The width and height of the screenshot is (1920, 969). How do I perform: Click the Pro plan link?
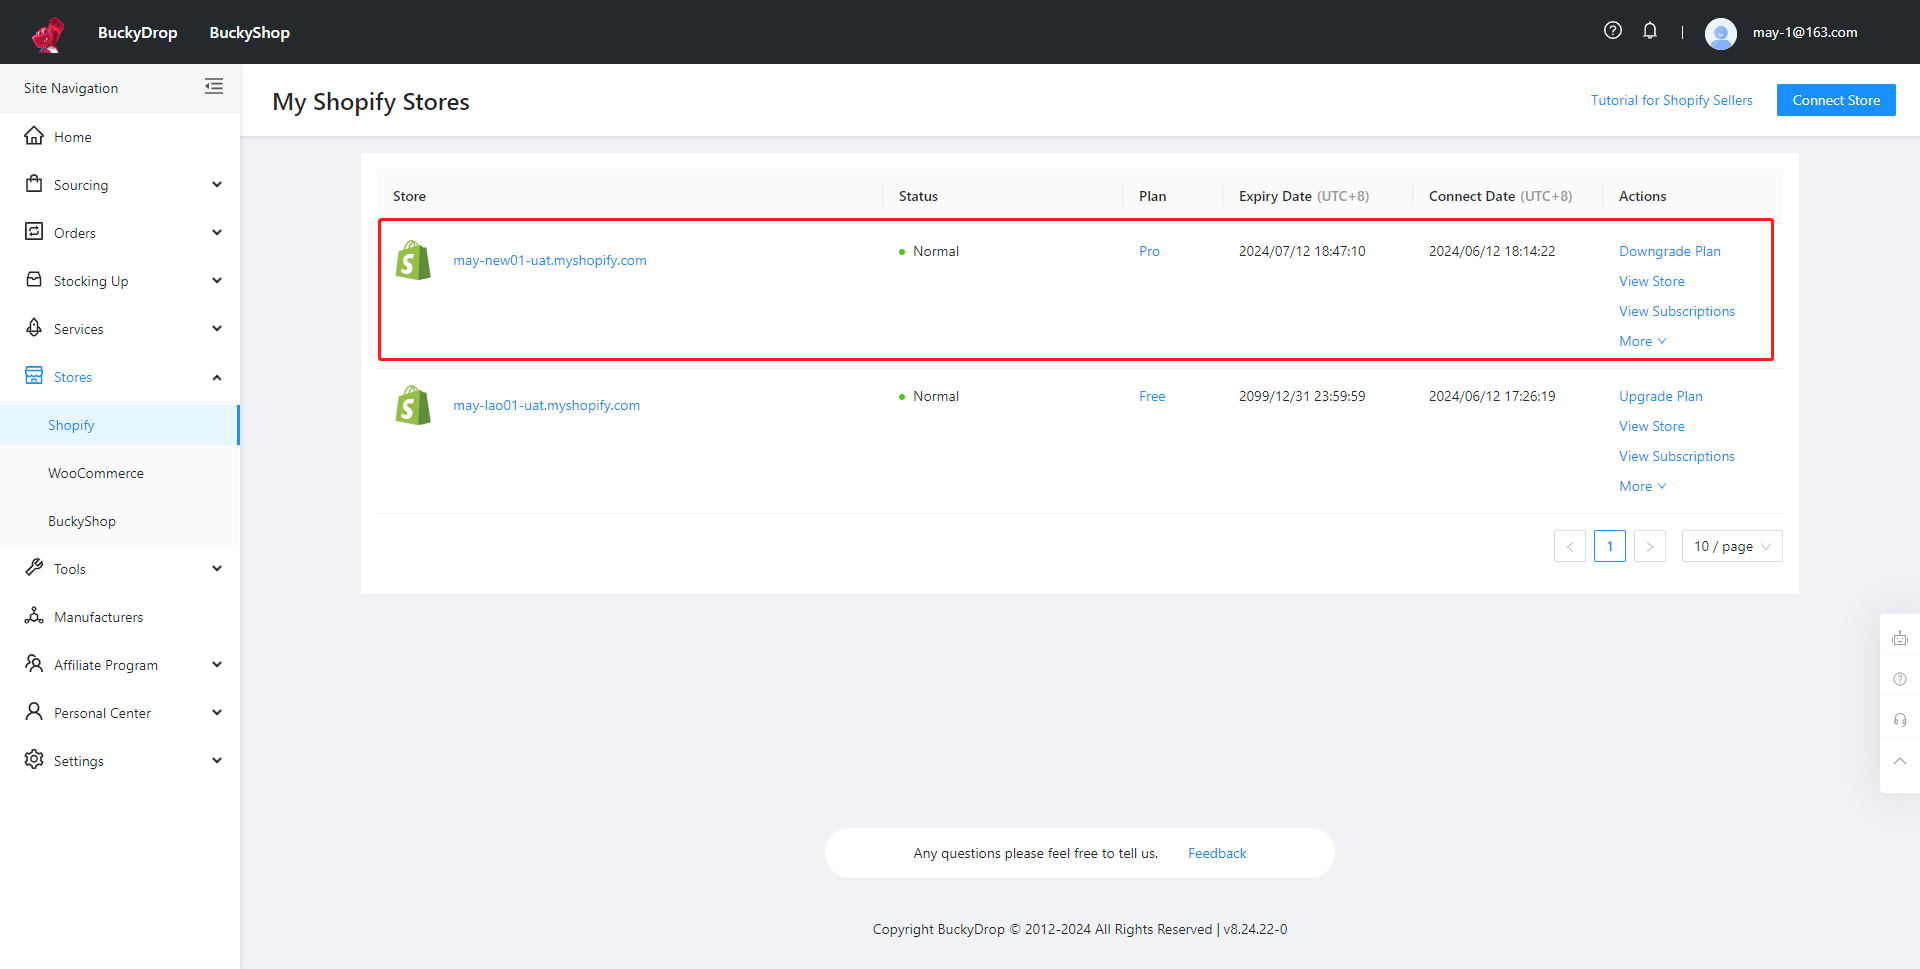pos(1150,251)
